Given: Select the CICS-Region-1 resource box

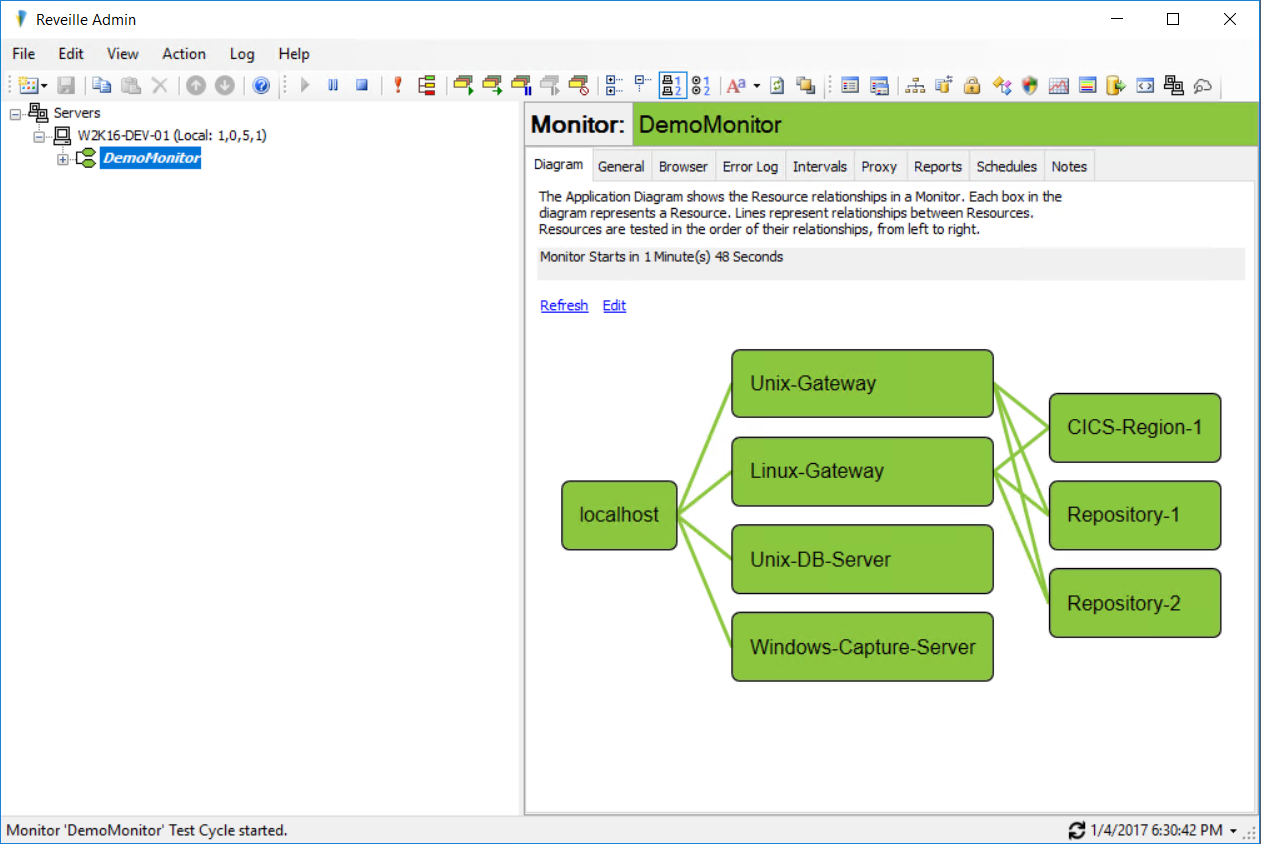Looking at the screenshot, I should click(1135, 427).
